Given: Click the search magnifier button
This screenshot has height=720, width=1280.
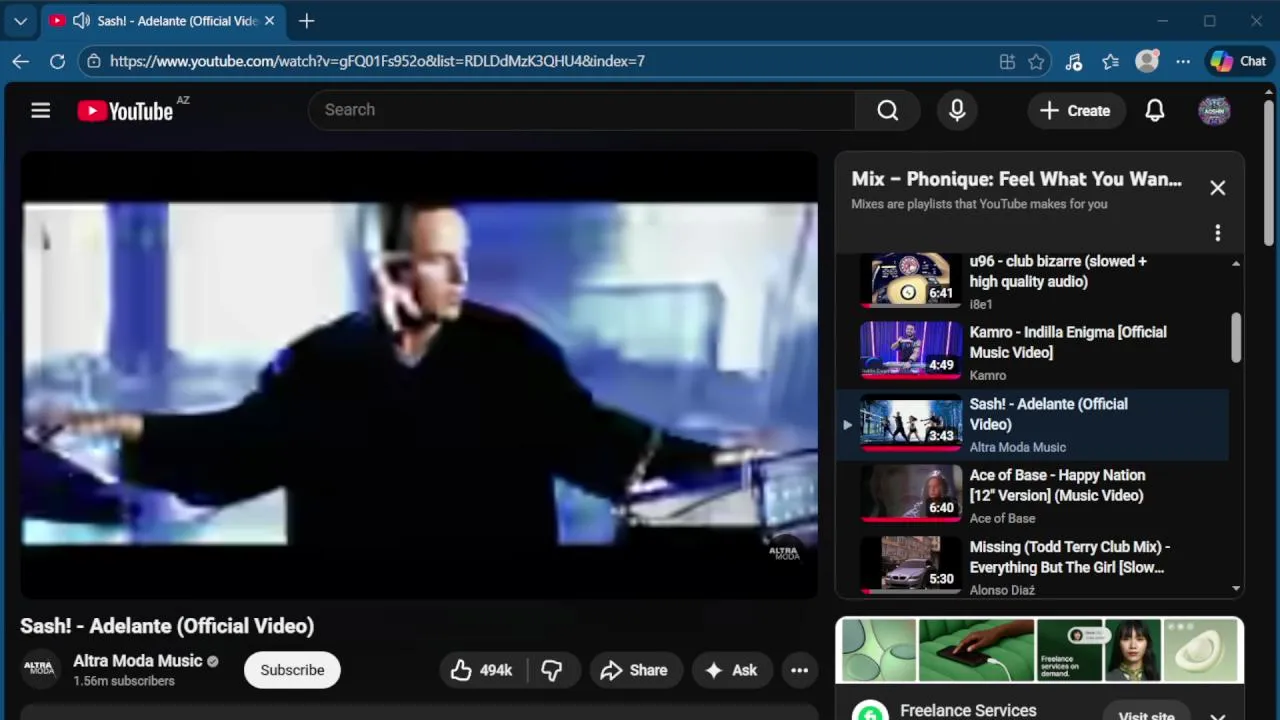Looking at the screenshot, I should point(888,110).
